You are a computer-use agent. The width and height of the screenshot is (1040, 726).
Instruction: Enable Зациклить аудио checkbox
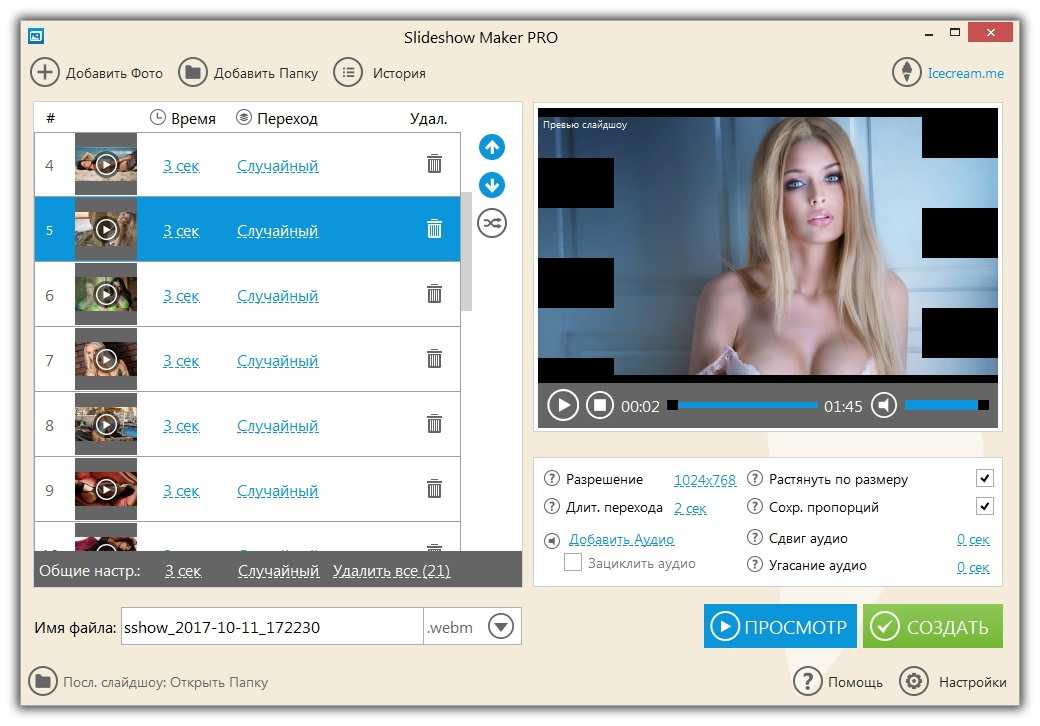pyautogui.click(x=572, y=563)
